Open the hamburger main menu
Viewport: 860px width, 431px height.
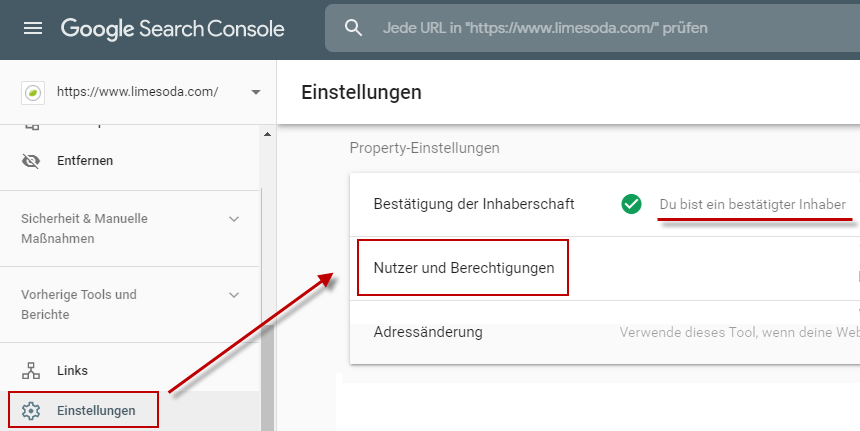tap(33, 28)
